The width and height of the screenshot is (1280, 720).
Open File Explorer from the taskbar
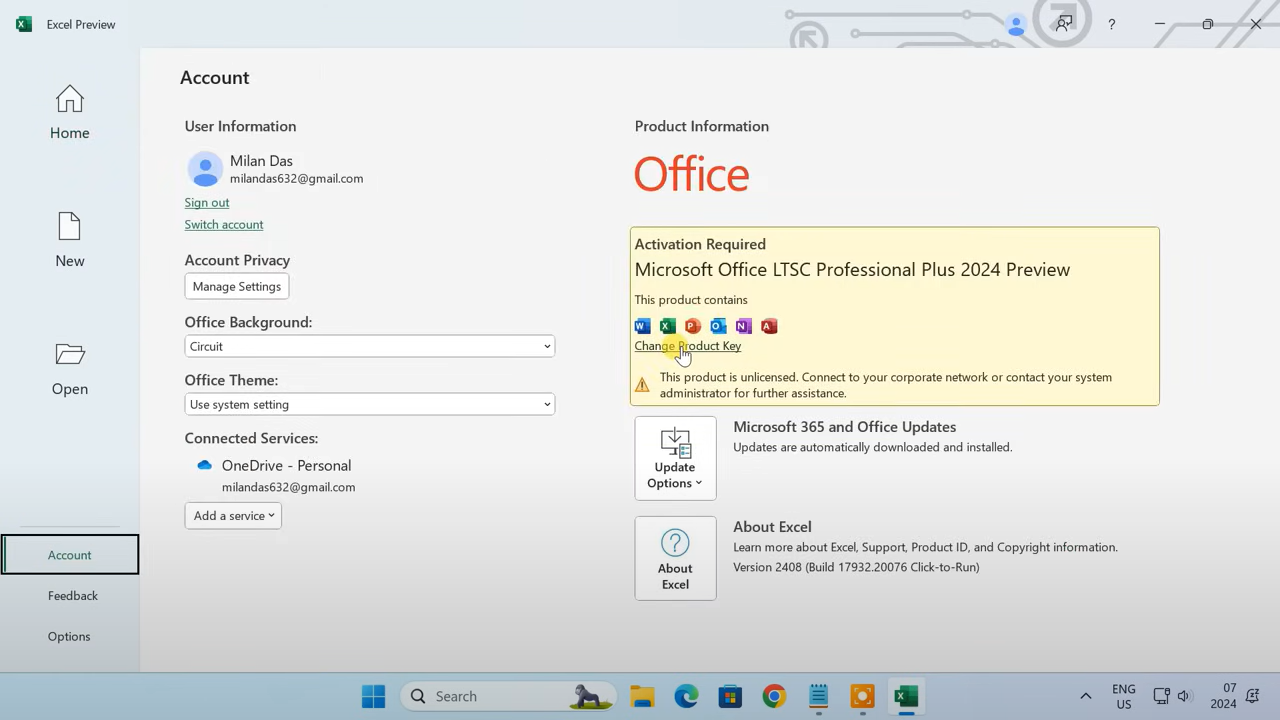click(642, 696)
